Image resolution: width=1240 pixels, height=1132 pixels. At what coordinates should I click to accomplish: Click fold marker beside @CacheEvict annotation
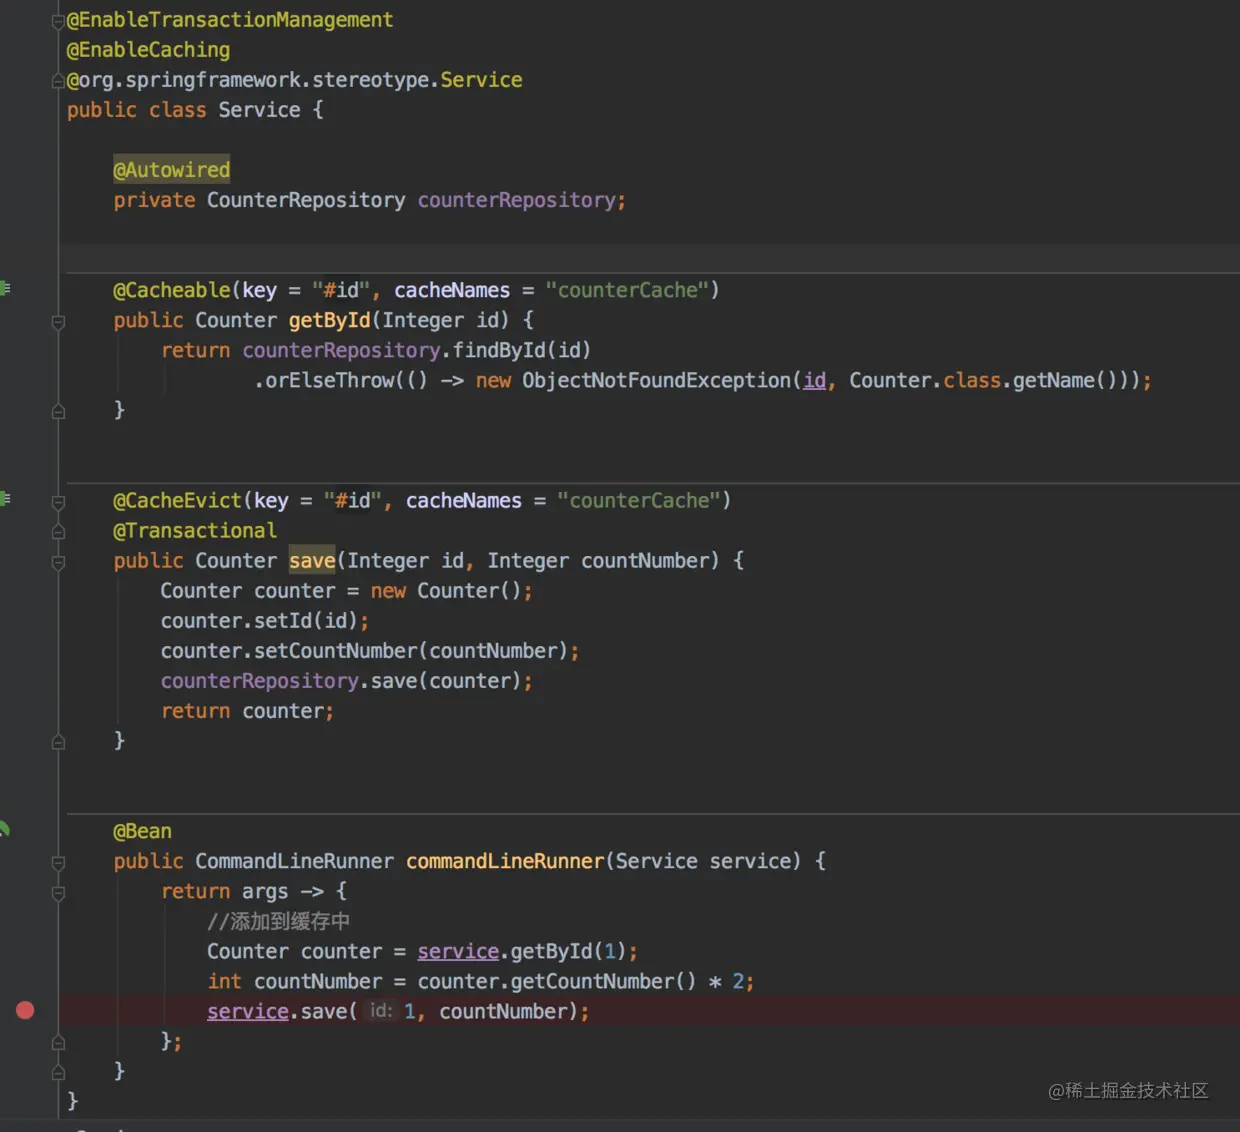coord(58,502)
